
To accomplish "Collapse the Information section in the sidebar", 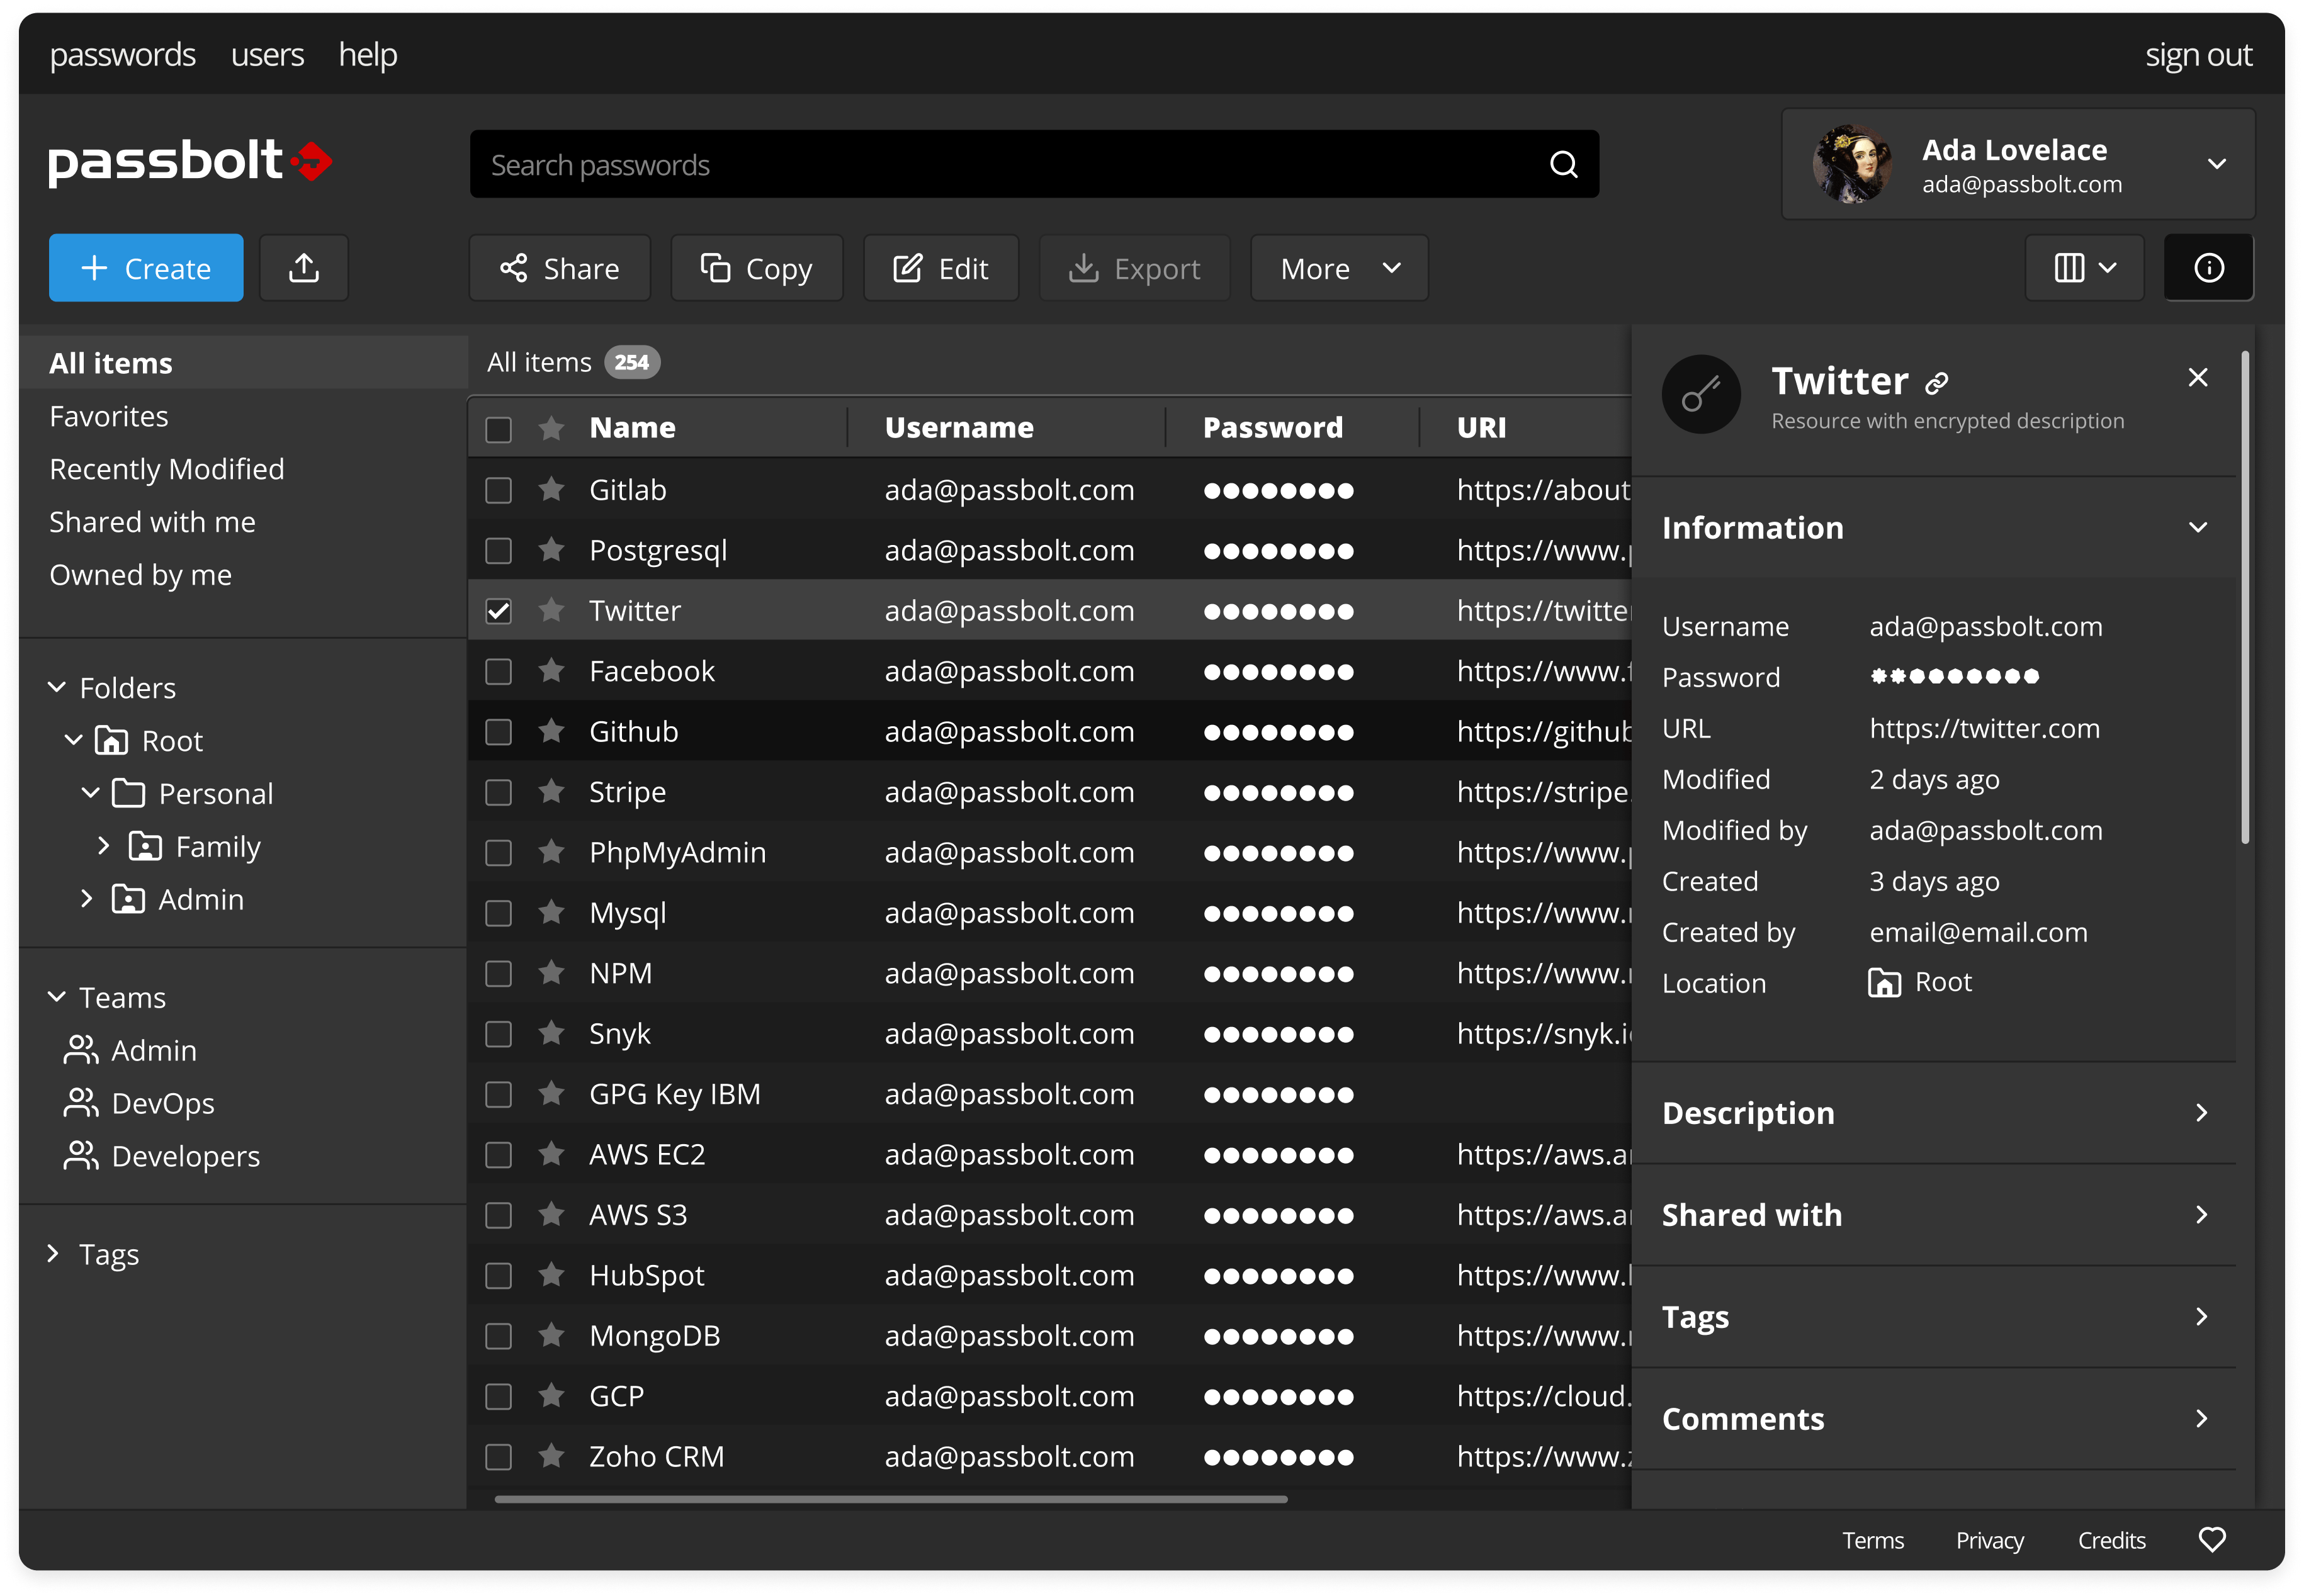I will (2198, 527).
